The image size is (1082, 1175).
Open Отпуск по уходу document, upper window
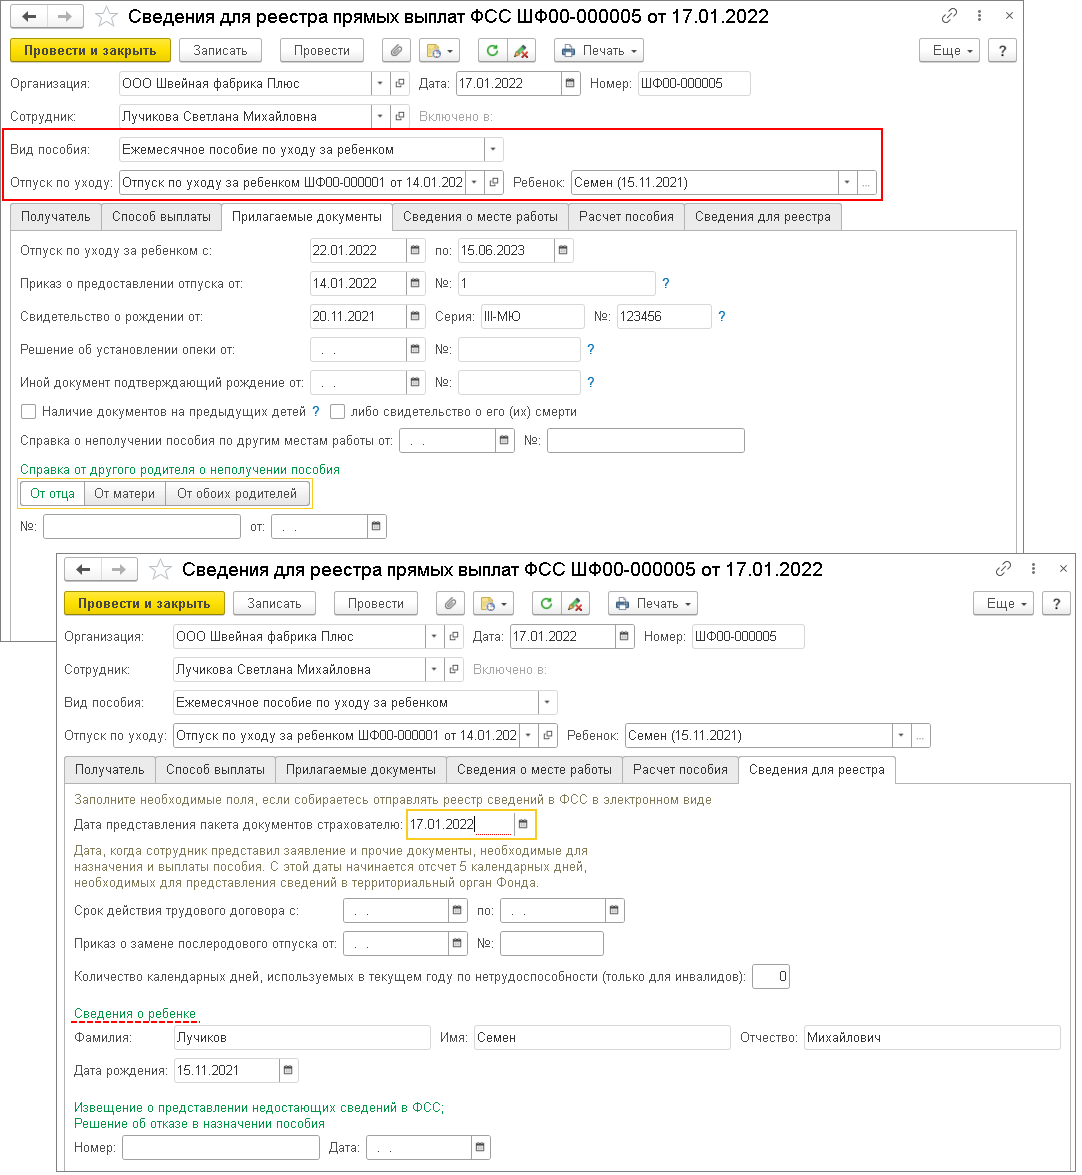[494, 182]
